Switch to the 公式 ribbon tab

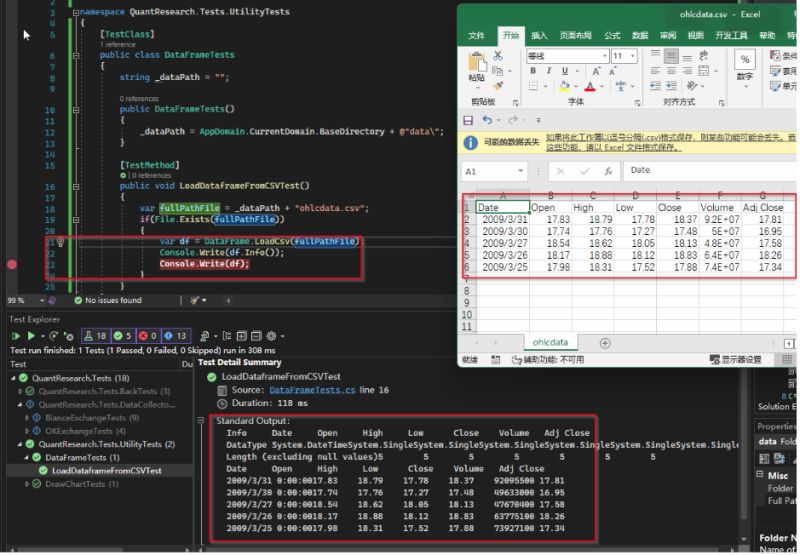coord(612,35)
